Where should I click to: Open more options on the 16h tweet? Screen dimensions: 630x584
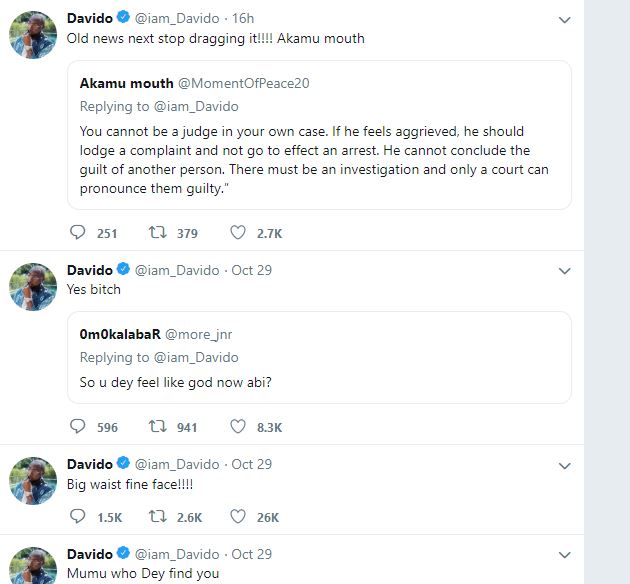[x=564, y=19]
